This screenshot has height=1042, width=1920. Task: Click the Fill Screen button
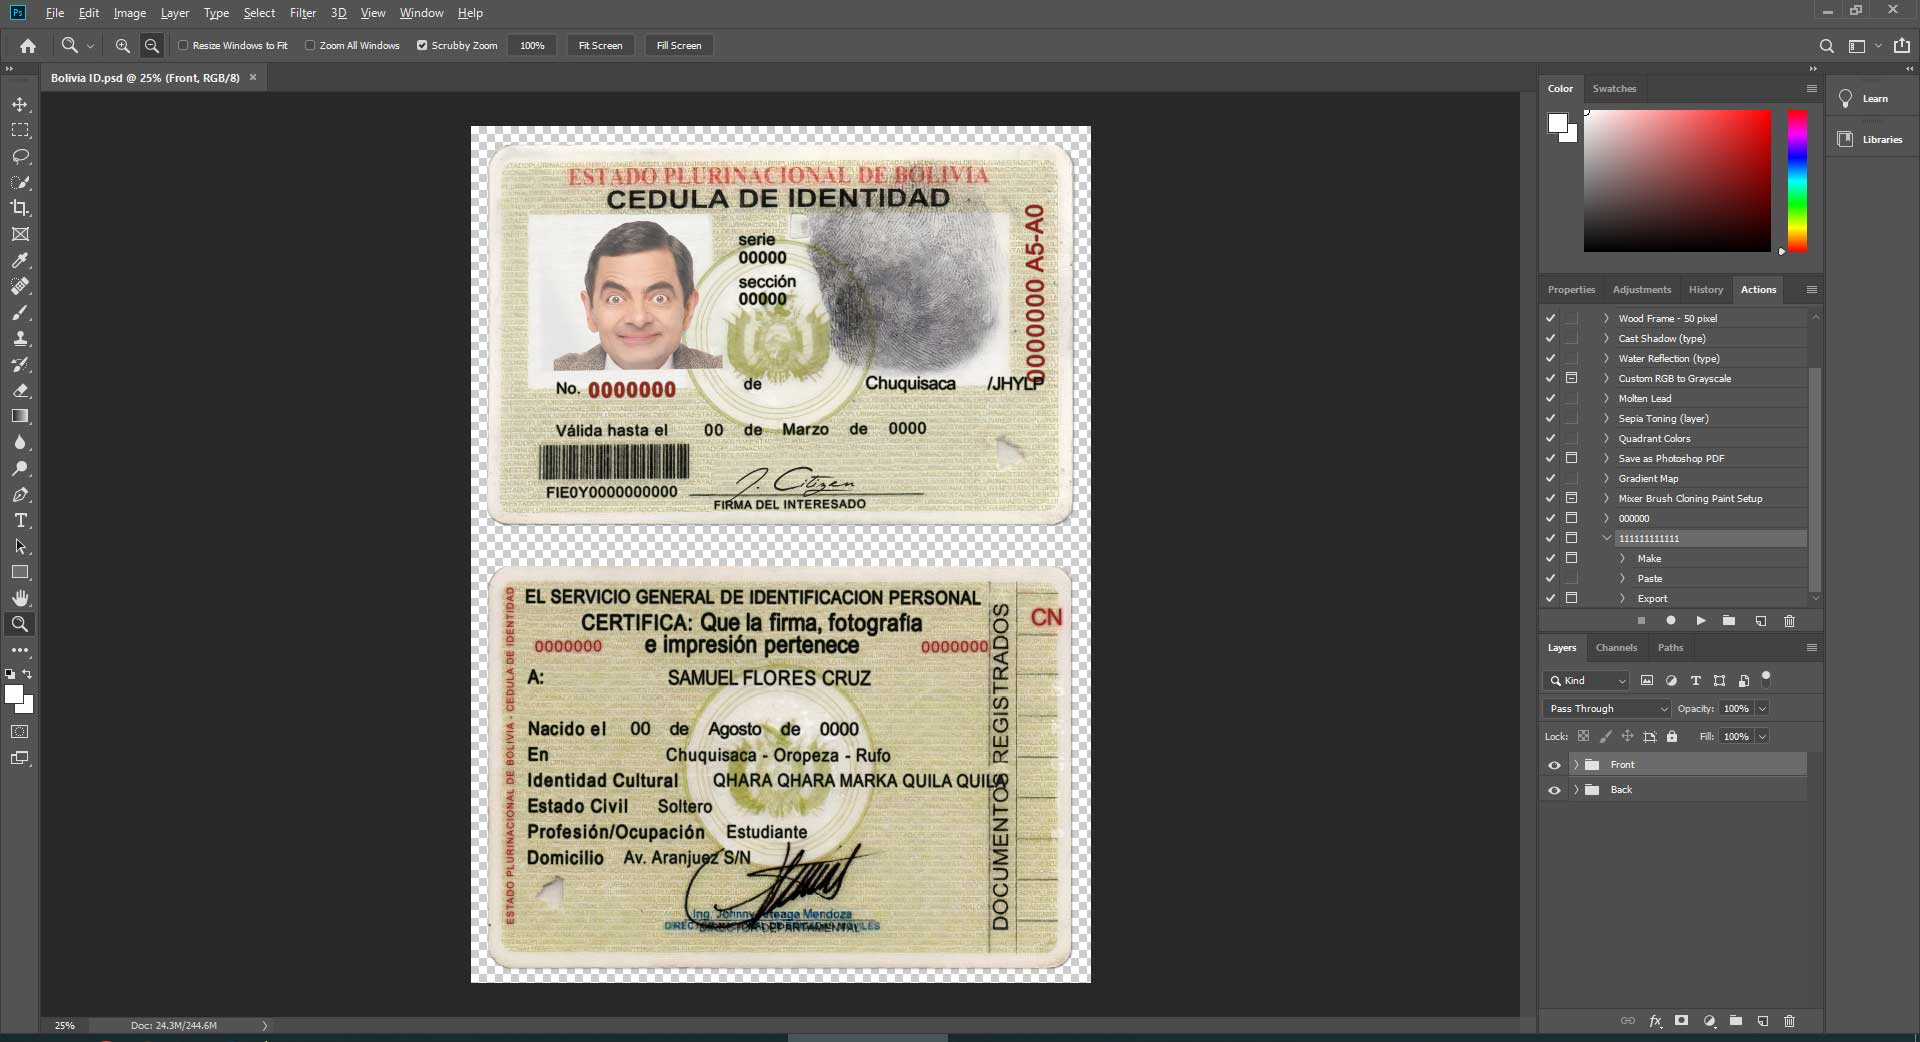pos(678,46)
